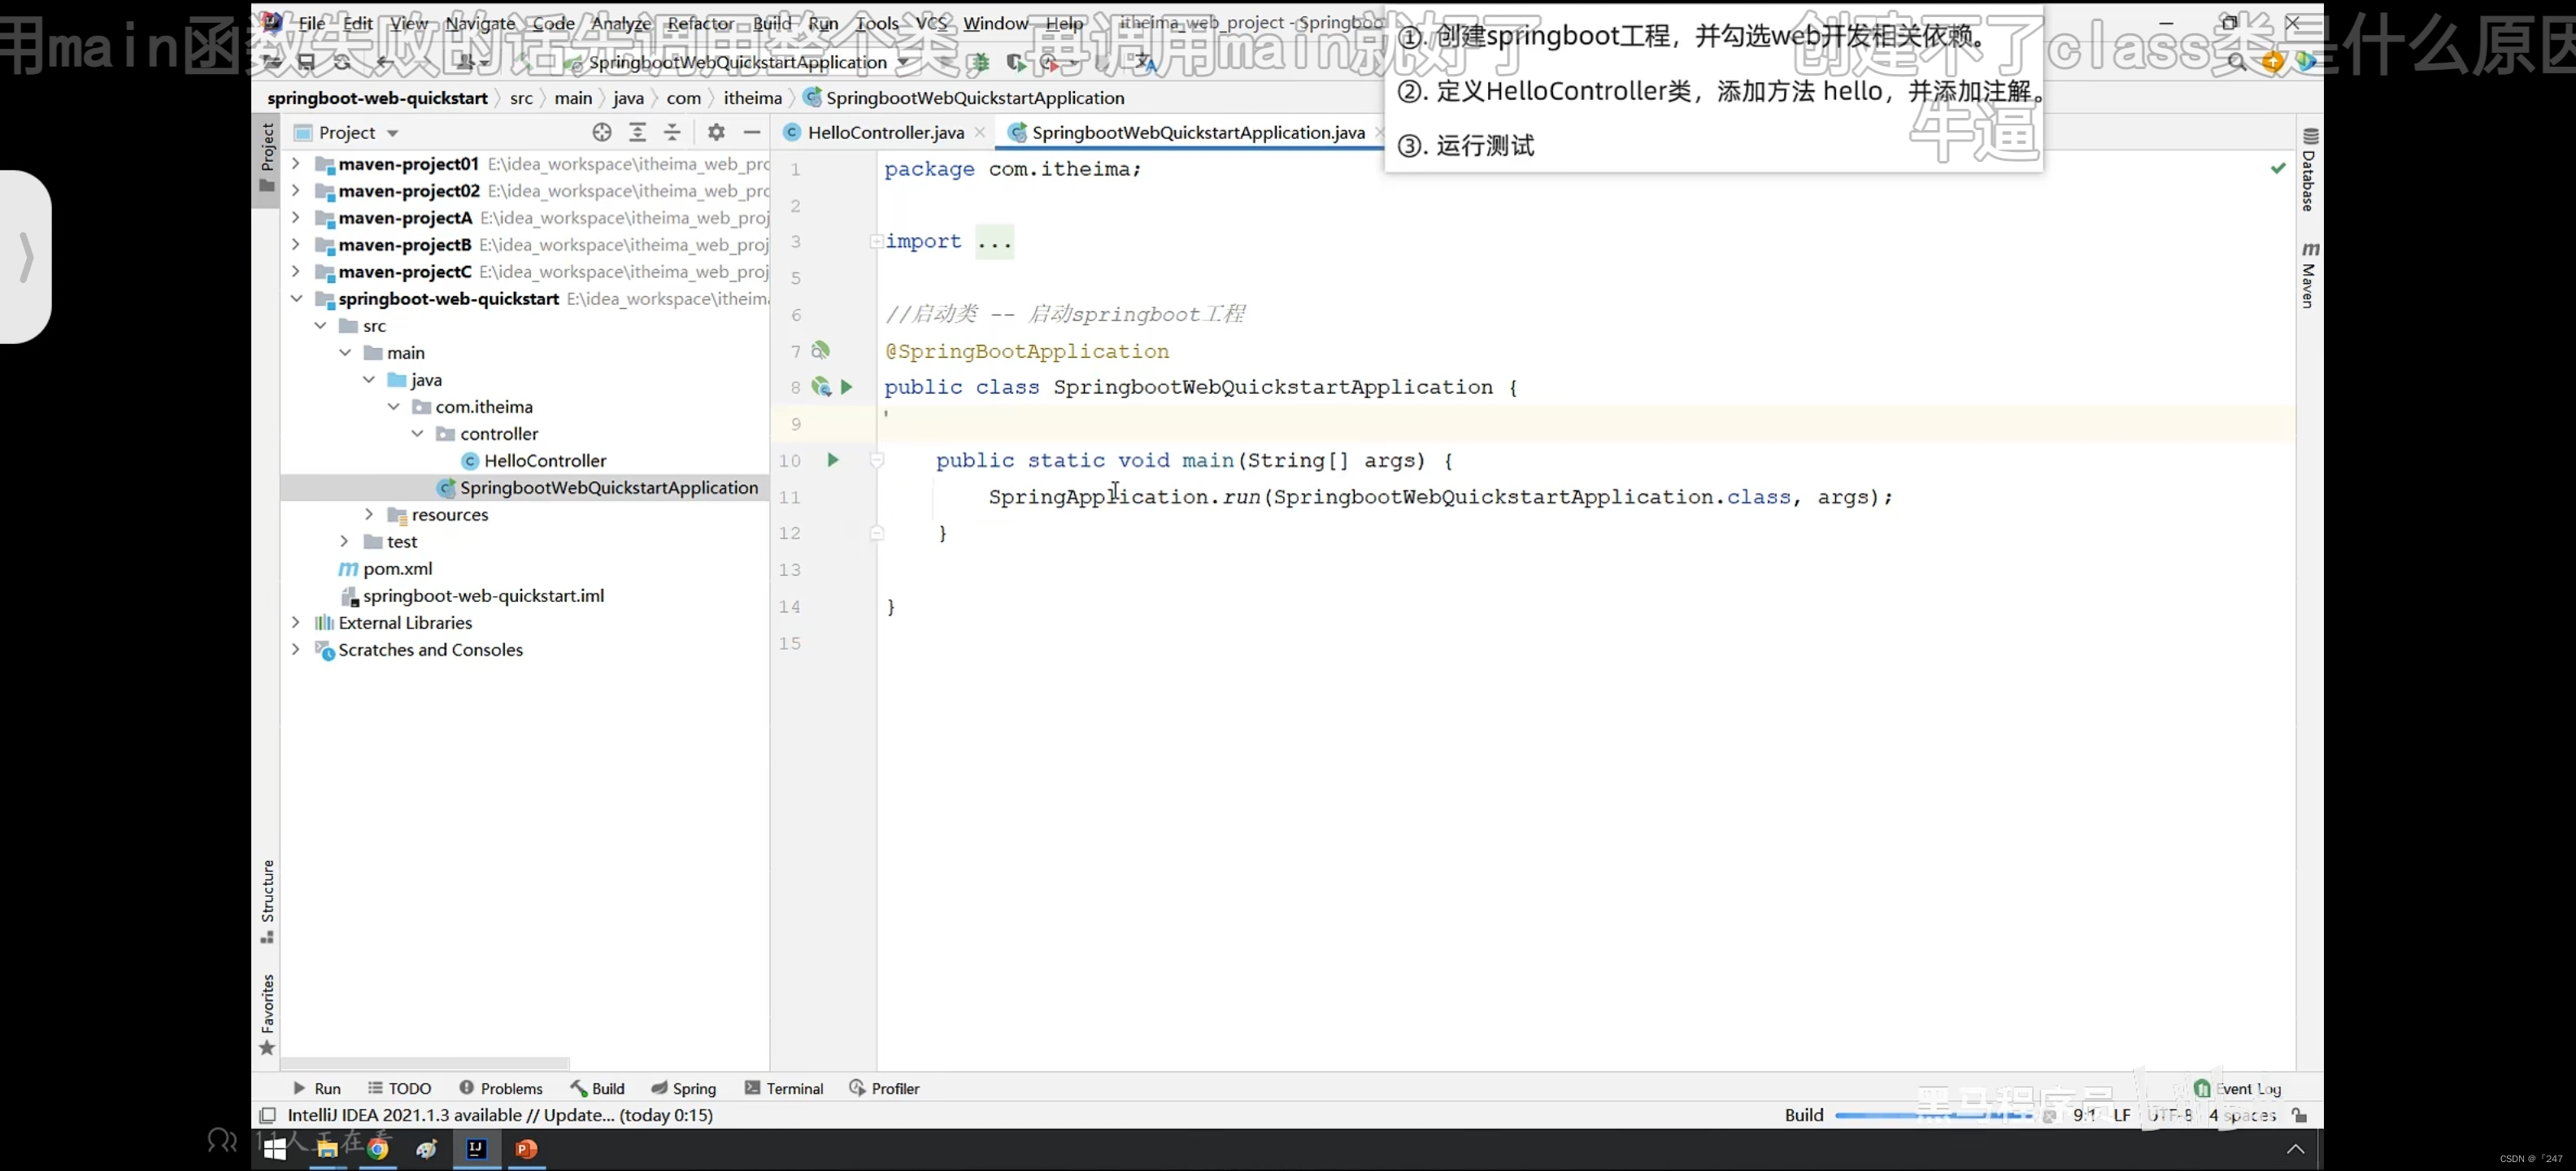Expand External Libraries node

click(296, 622)
